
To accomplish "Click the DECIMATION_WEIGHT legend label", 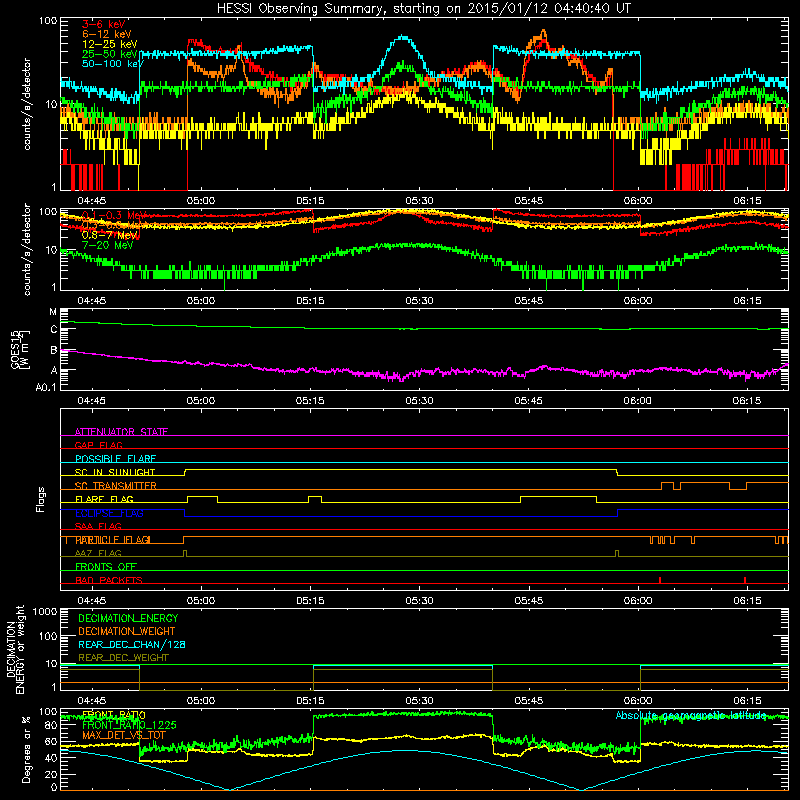I will 127,631.
